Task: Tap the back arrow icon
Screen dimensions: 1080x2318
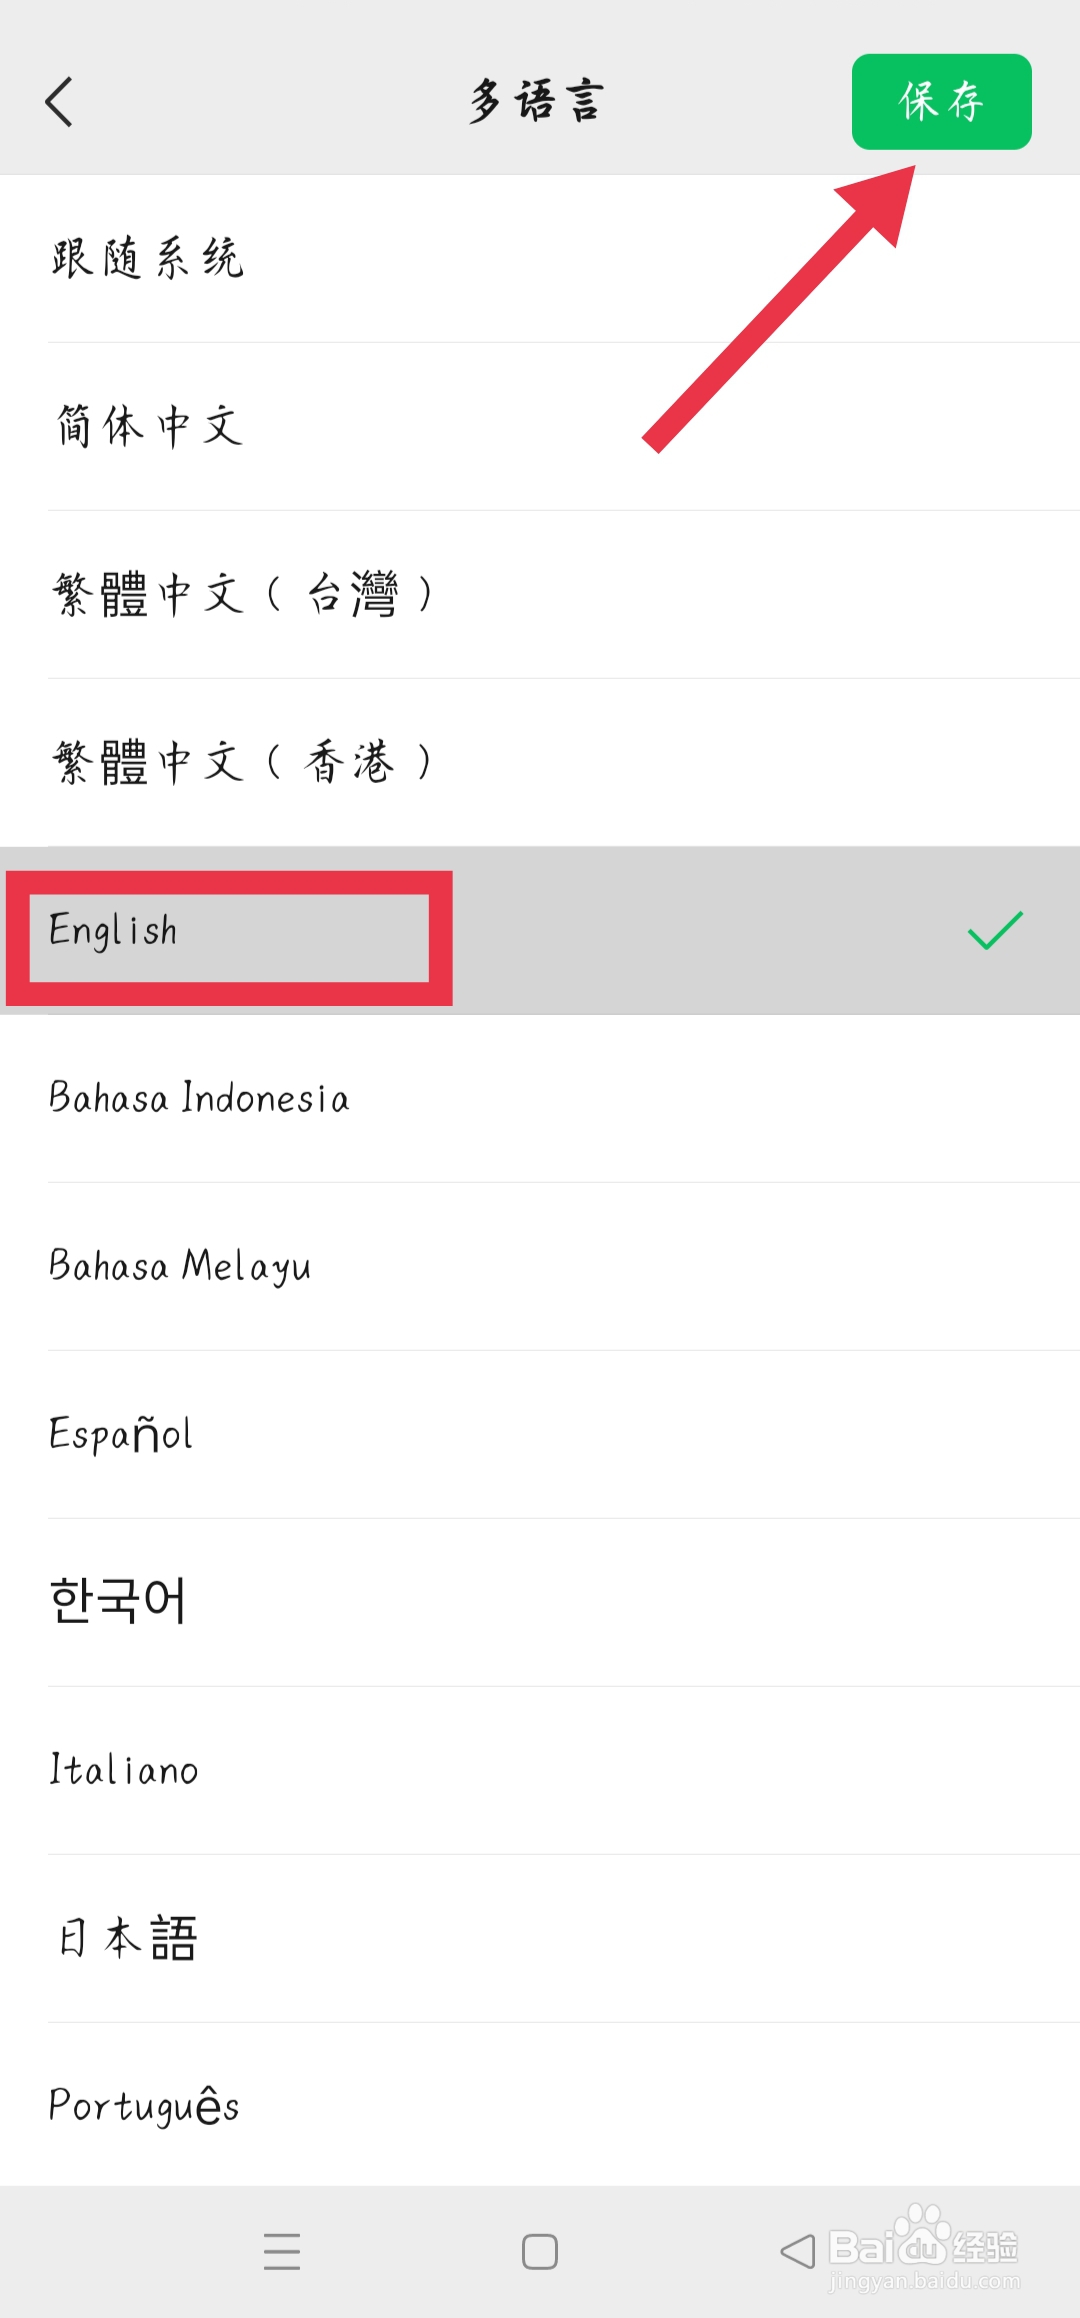Action: (60, 102)
